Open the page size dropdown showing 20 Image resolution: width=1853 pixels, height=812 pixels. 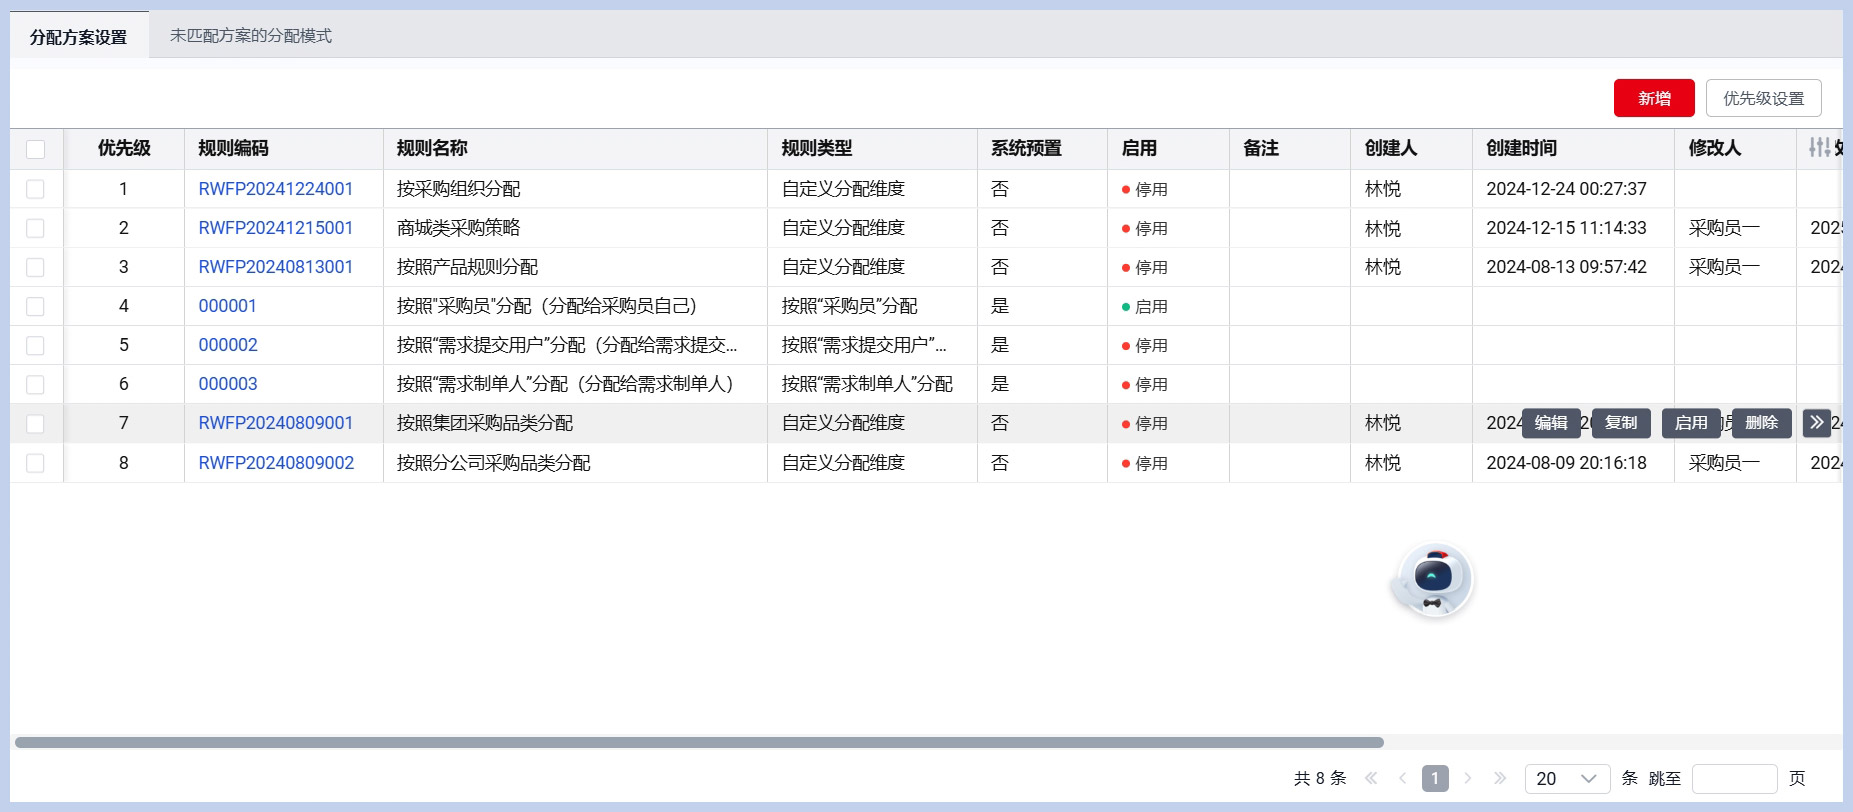[x=1566, y=778]
